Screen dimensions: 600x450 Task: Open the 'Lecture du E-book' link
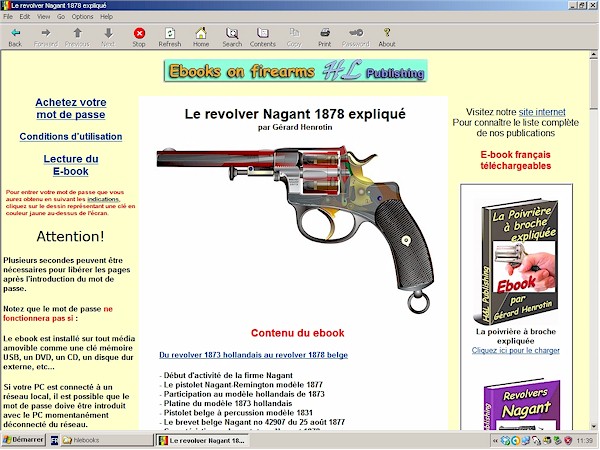tap(71, 165)
